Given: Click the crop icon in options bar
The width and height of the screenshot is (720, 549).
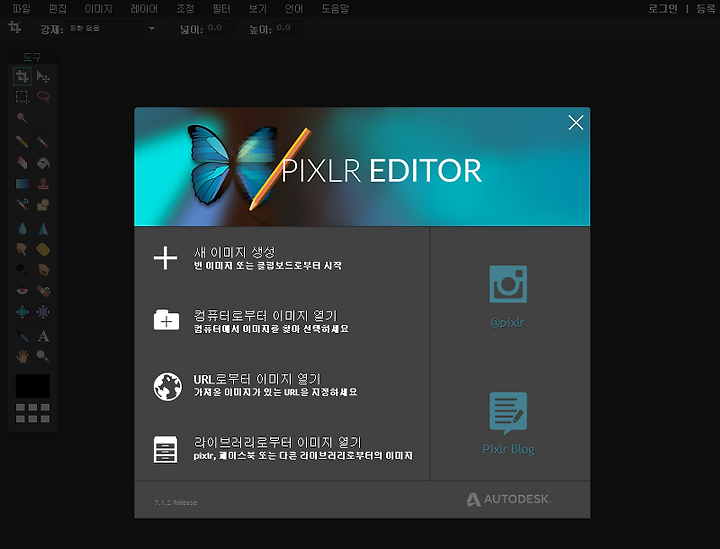Looking at the screenshot, I should click(15, 28).
